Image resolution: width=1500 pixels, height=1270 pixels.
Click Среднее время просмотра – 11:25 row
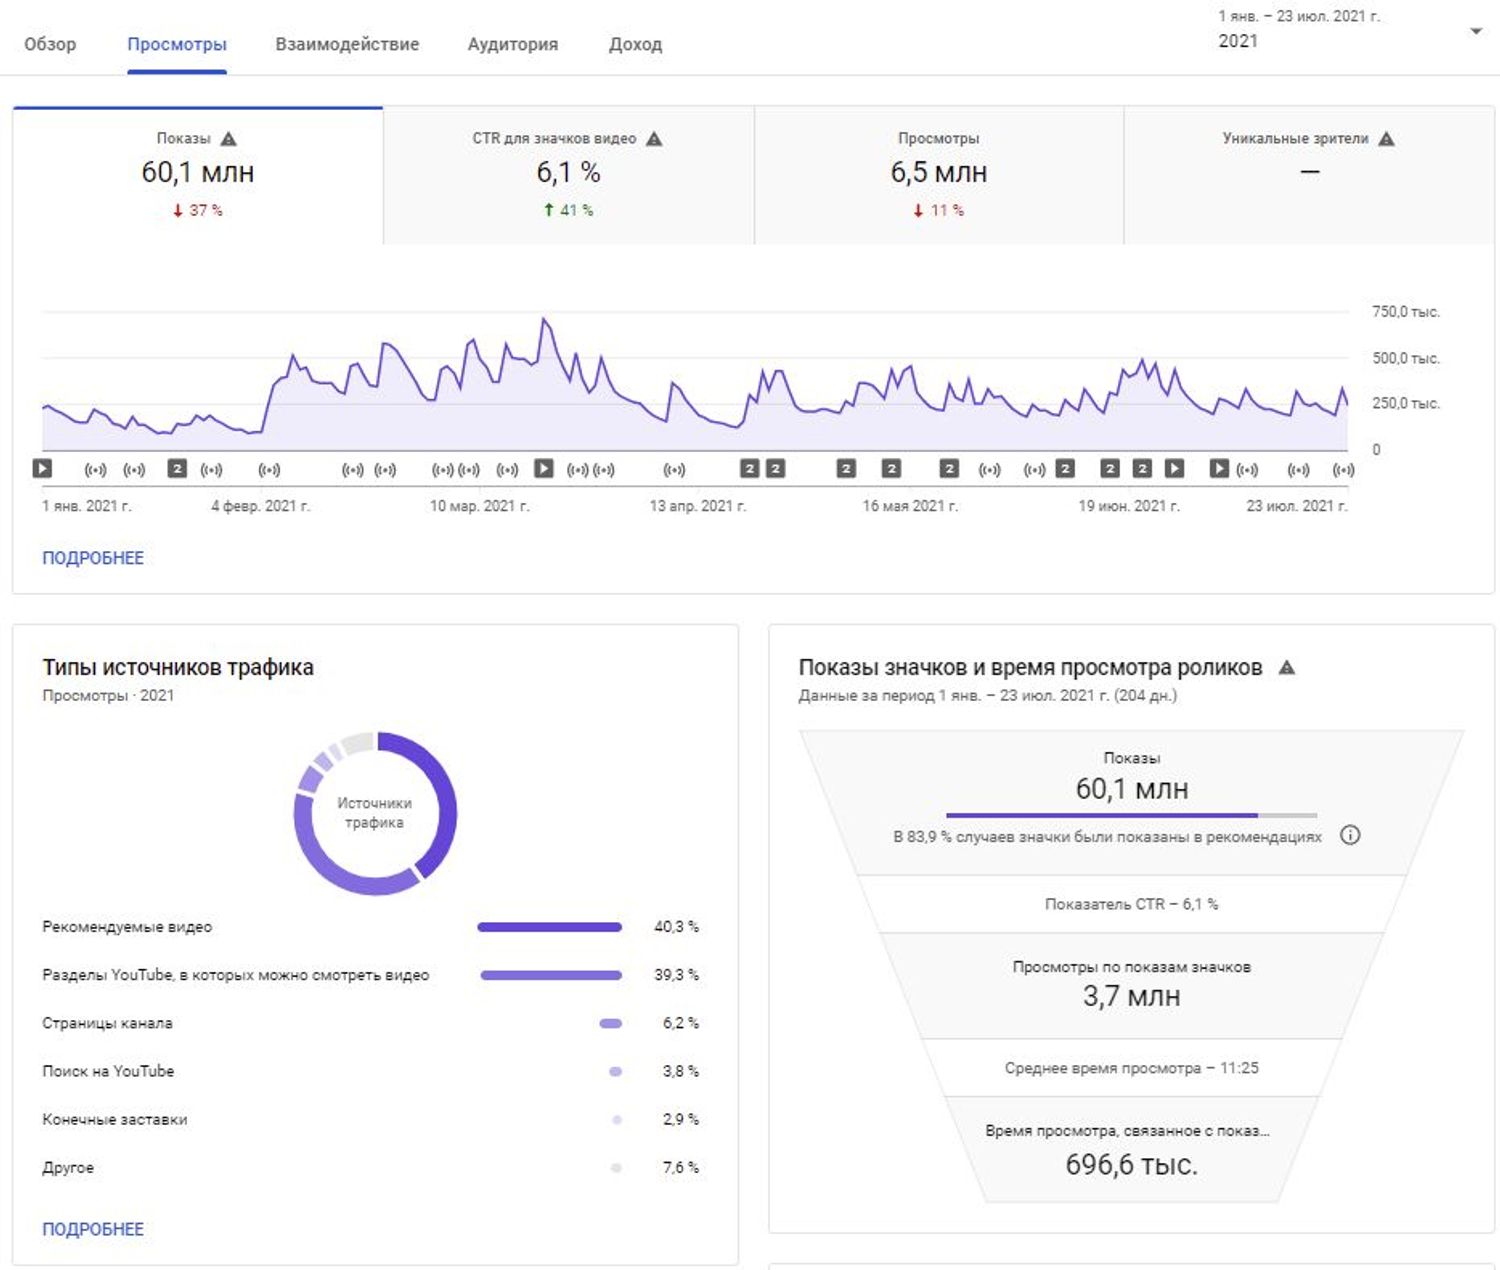(x=1132, y=1068)
